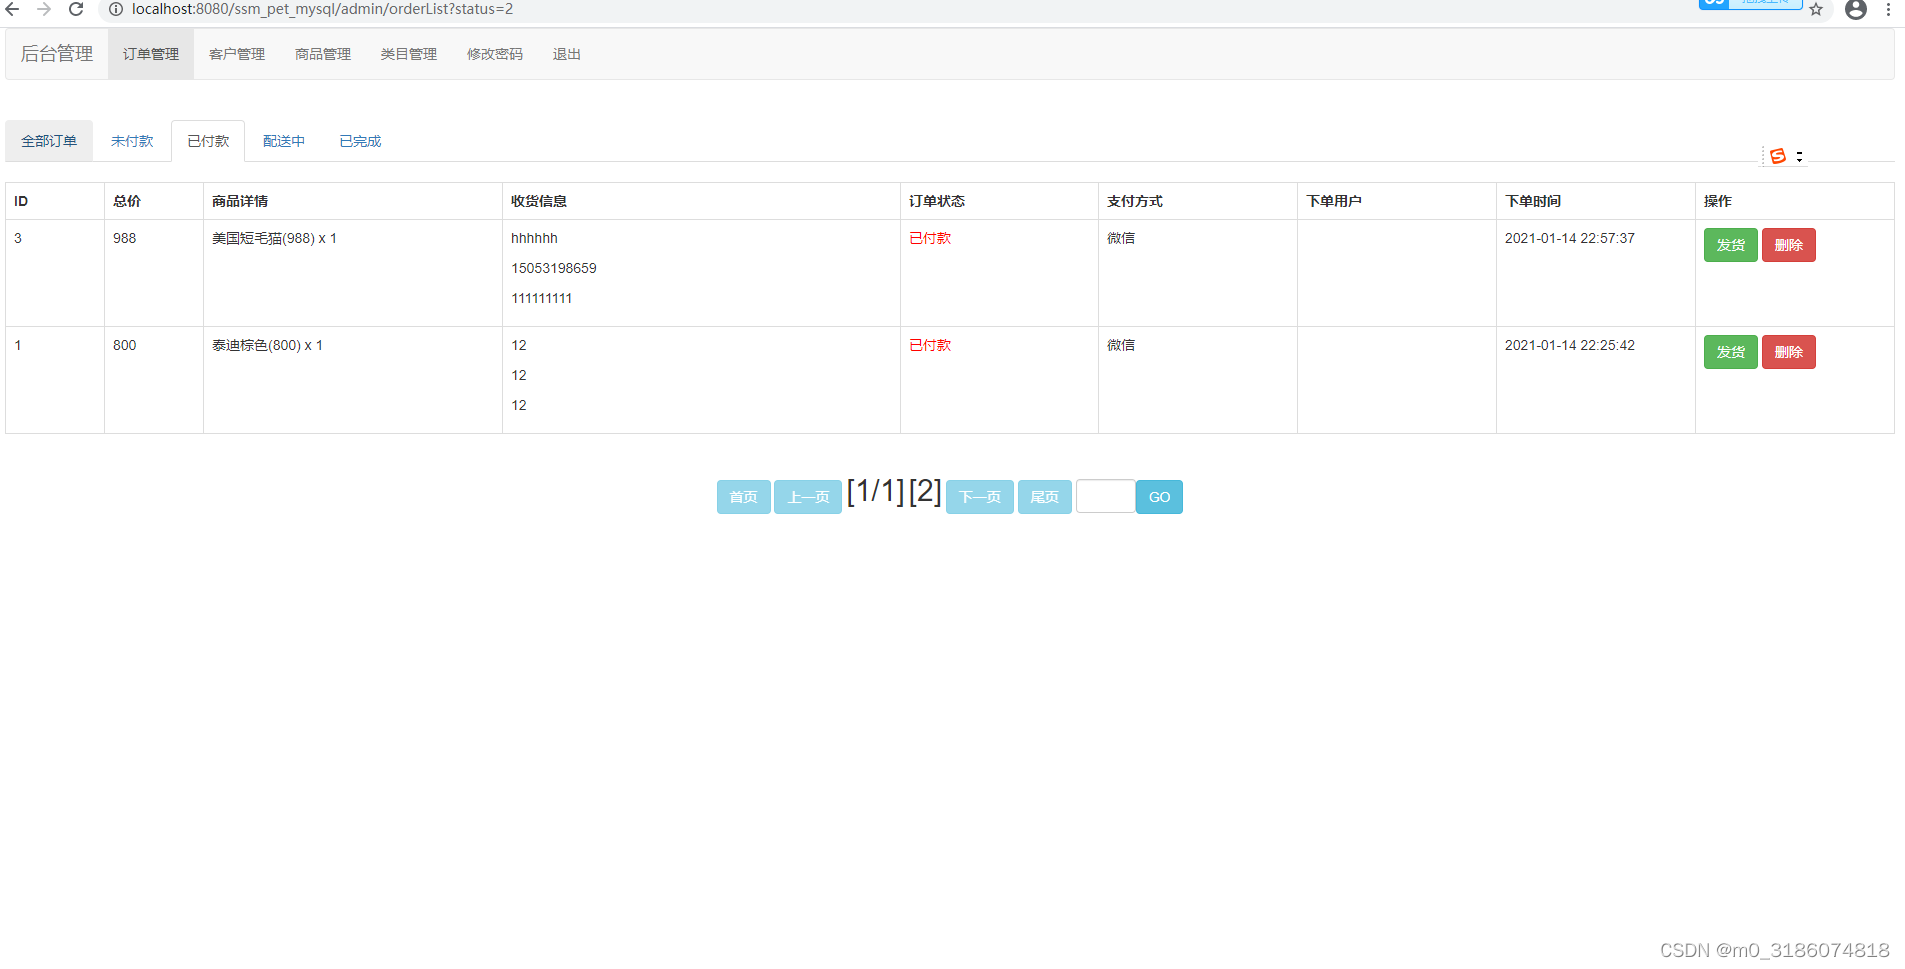Click 微信 payment of order 1
Screen dimensions: 1905x969
coord(1121,345)
